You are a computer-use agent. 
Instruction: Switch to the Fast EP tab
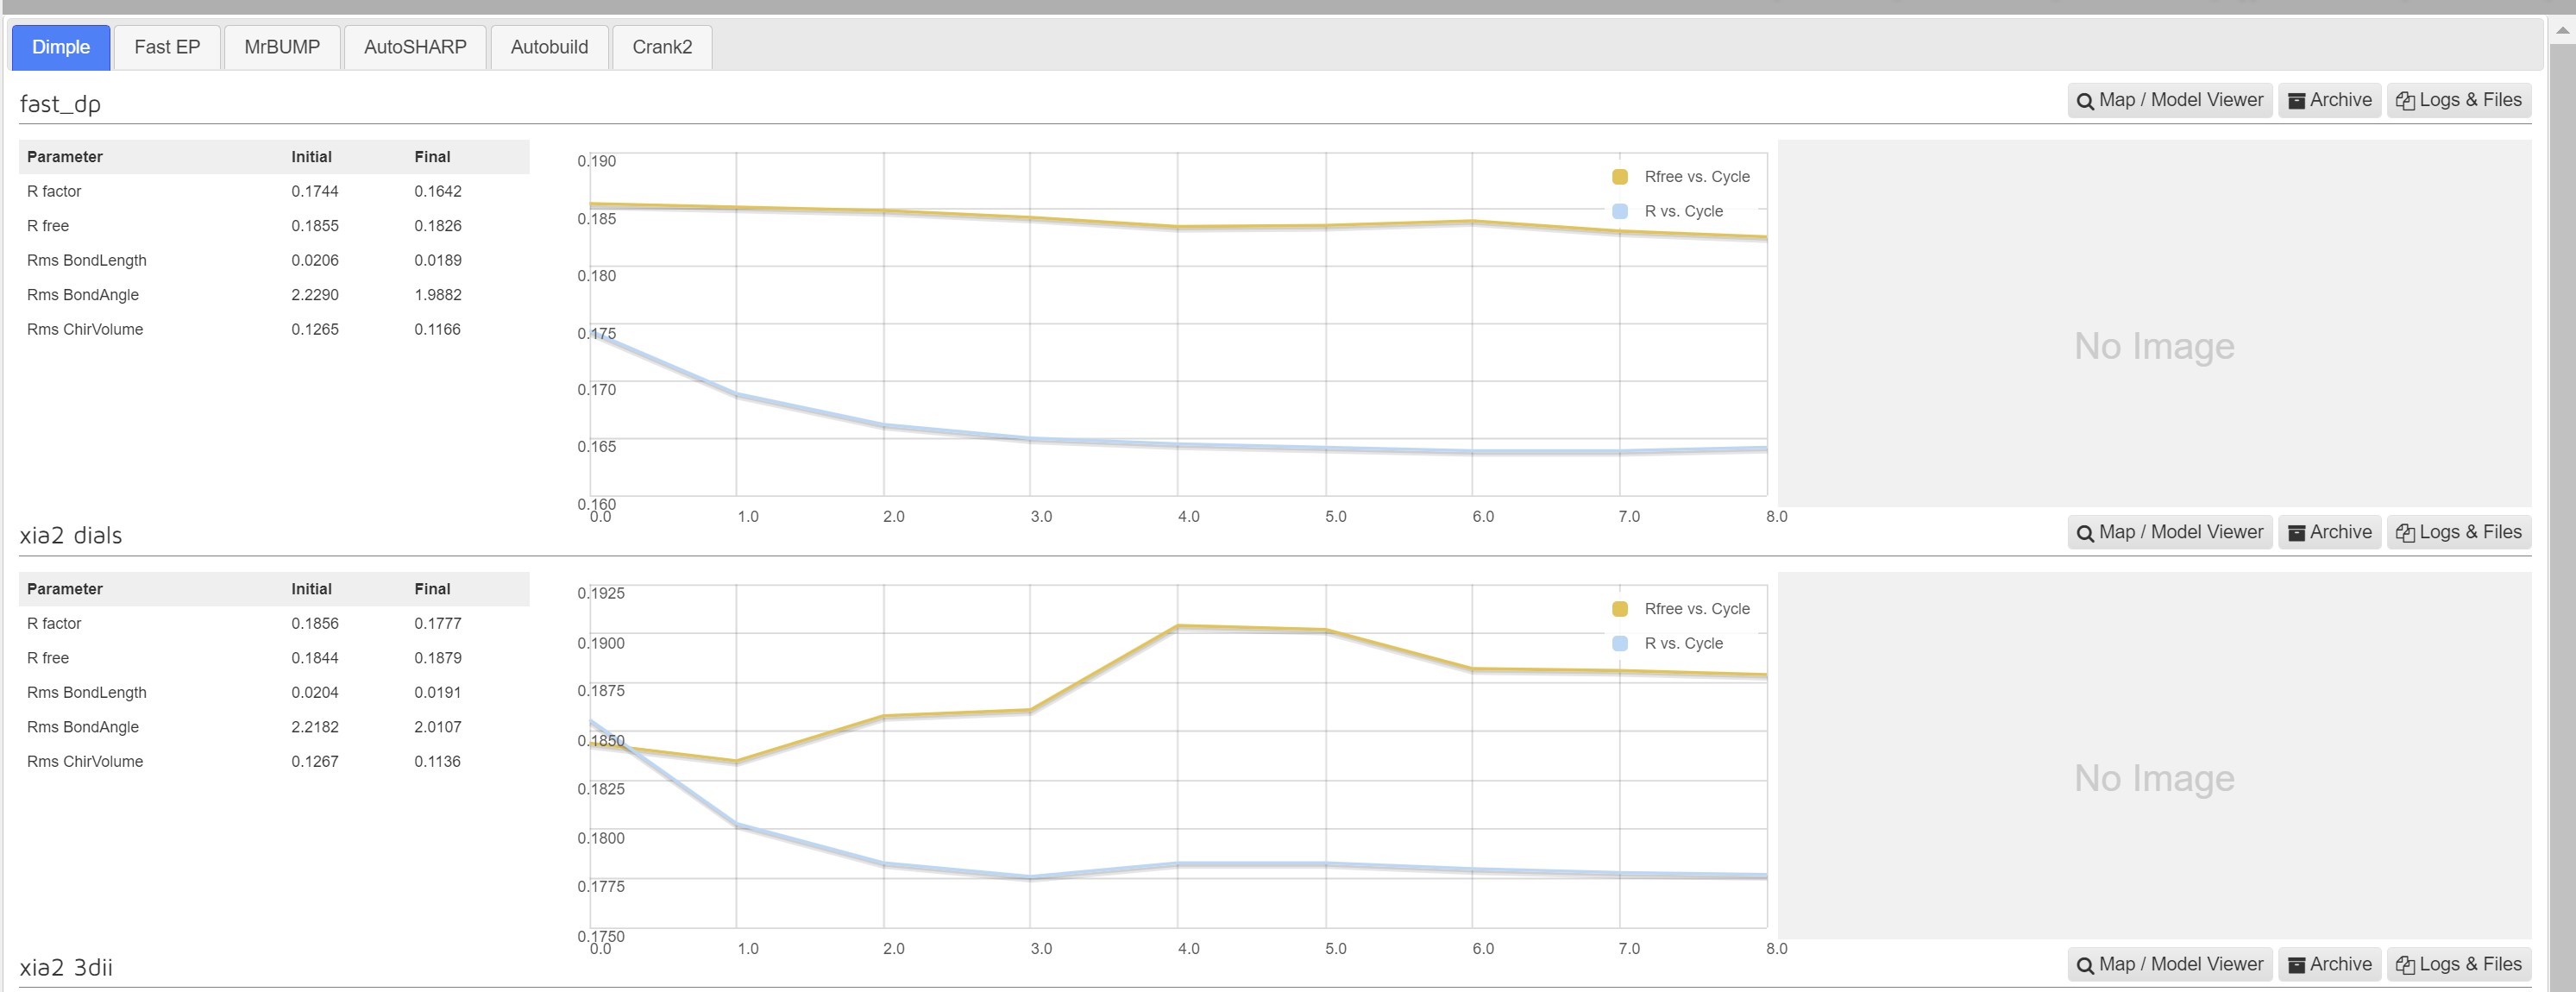[167, 47]
